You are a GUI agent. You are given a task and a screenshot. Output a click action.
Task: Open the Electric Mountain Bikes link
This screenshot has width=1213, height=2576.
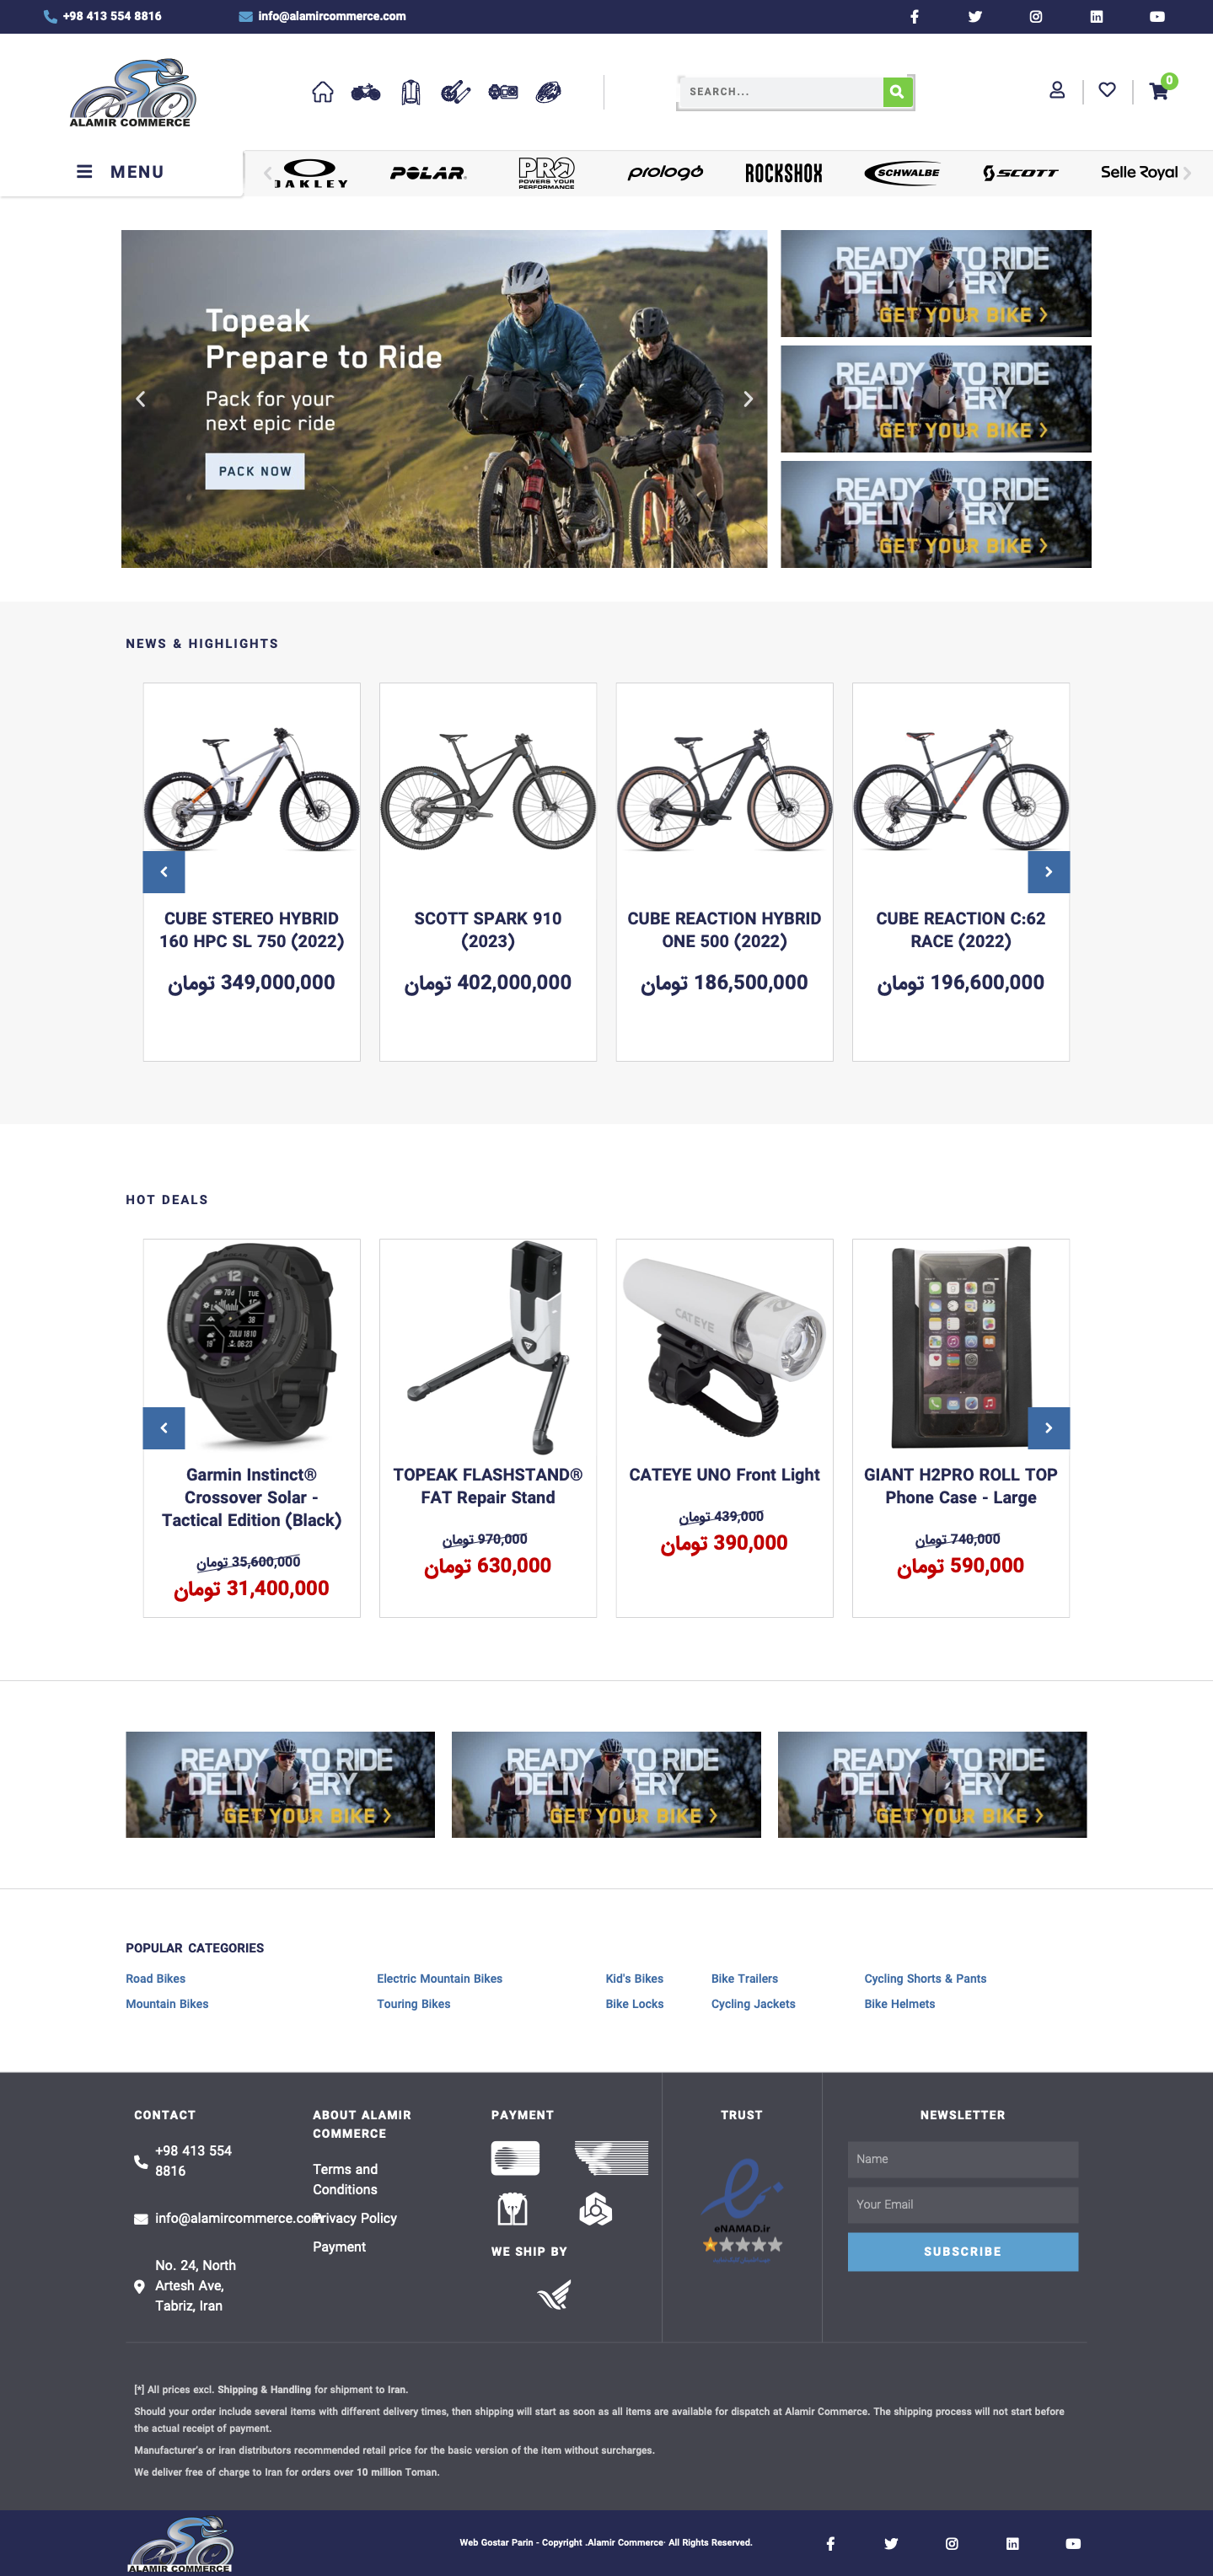coord(439,1978)
